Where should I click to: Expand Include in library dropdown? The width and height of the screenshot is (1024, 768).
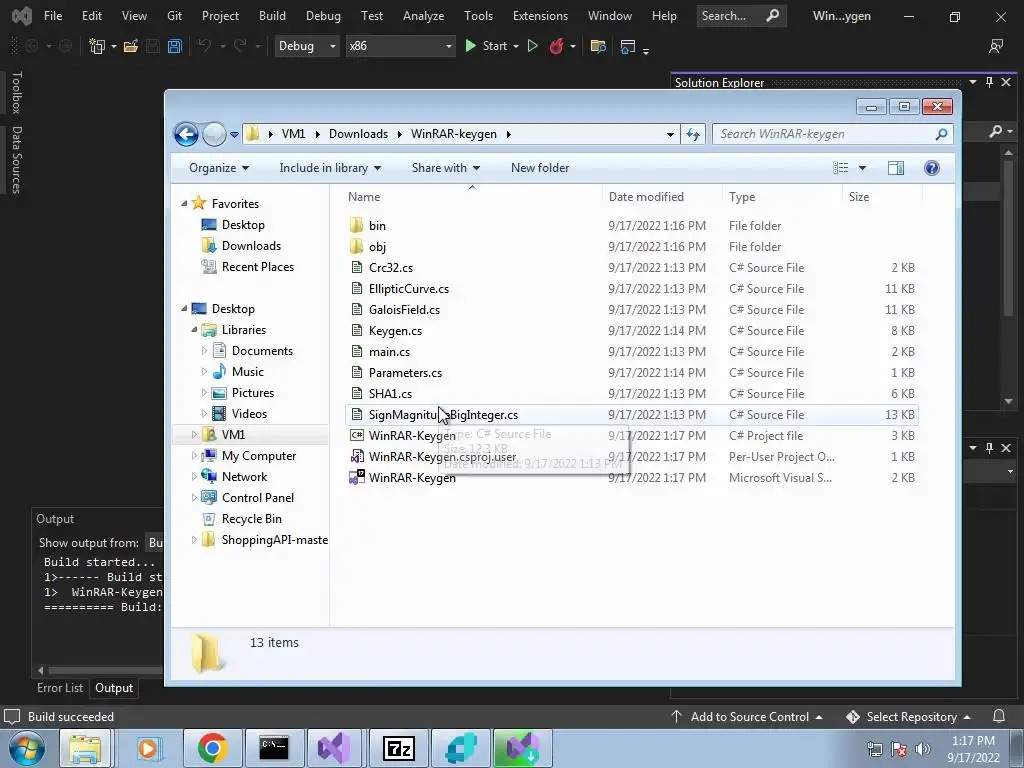[x=330, y=168]
